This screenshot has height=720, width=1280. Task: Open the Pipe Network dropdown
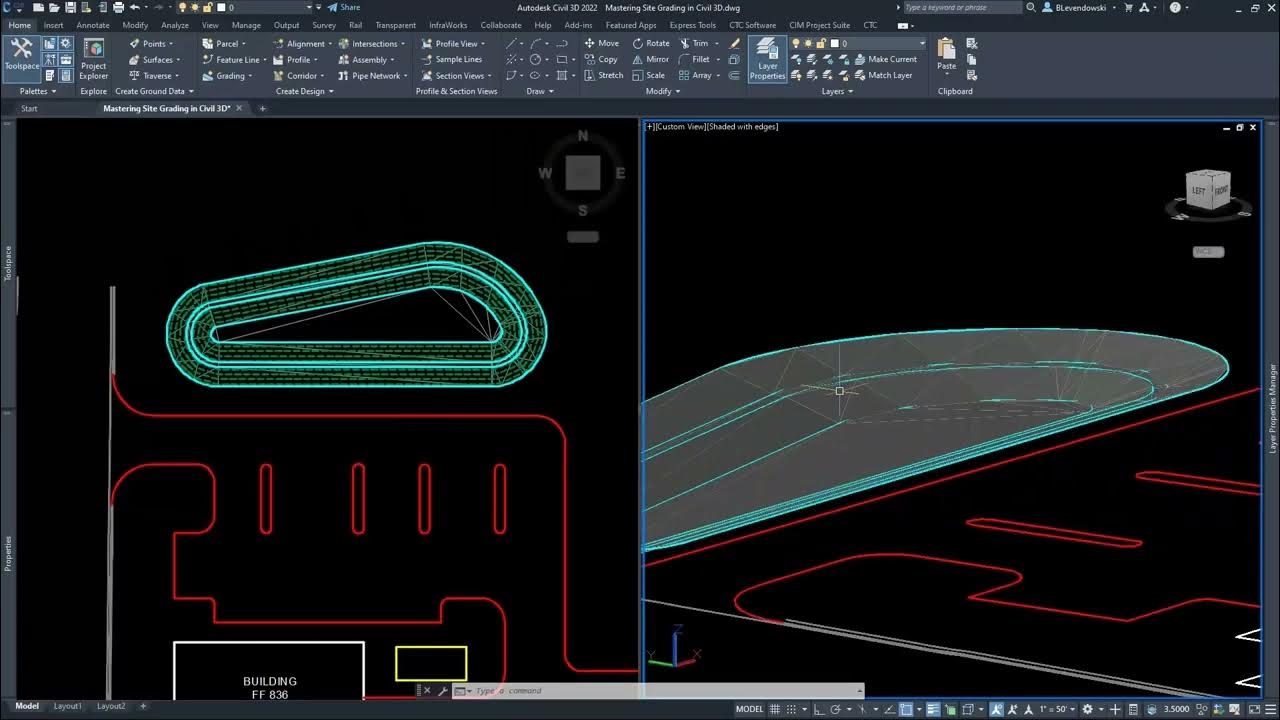point(372,75)
